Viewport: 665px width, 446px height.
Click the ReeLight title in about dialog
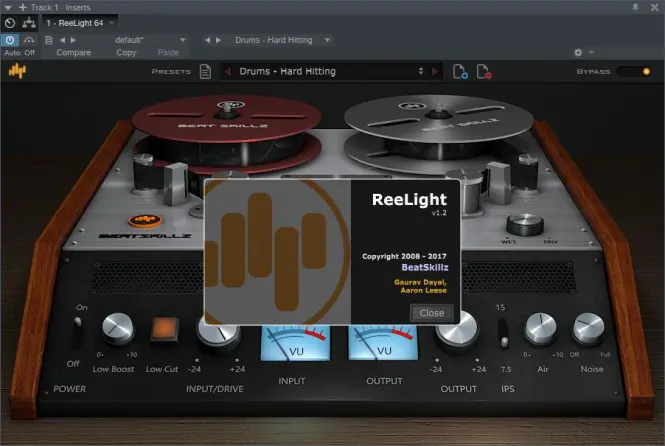coord(409,200)
